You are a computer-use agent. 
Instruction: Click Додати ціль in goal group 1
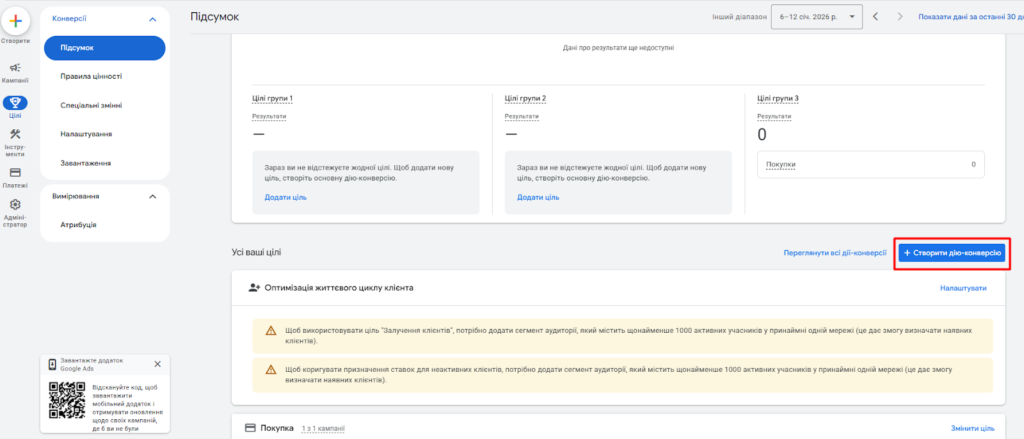pyautogui.click(x=285, y=198)
